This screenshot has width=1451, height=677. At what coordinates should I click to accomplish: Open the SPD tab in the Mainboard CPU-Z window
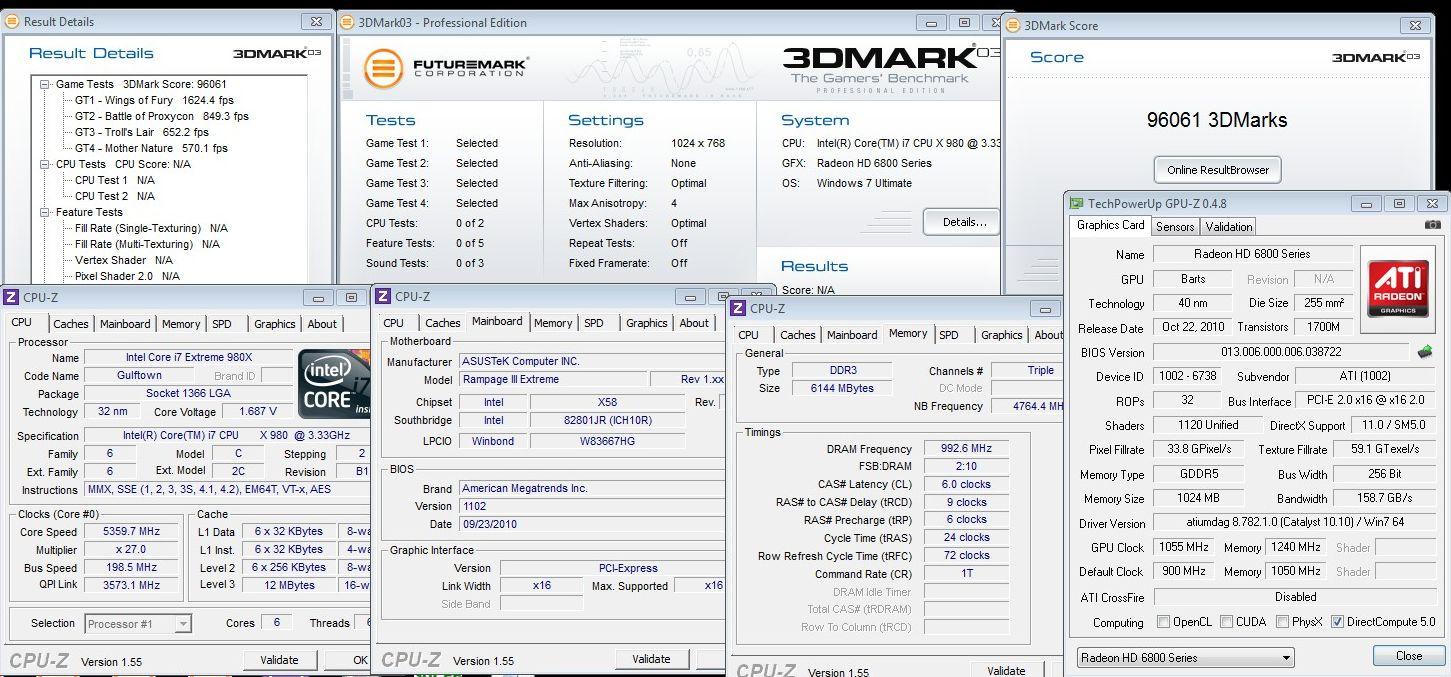pos(594,323)
